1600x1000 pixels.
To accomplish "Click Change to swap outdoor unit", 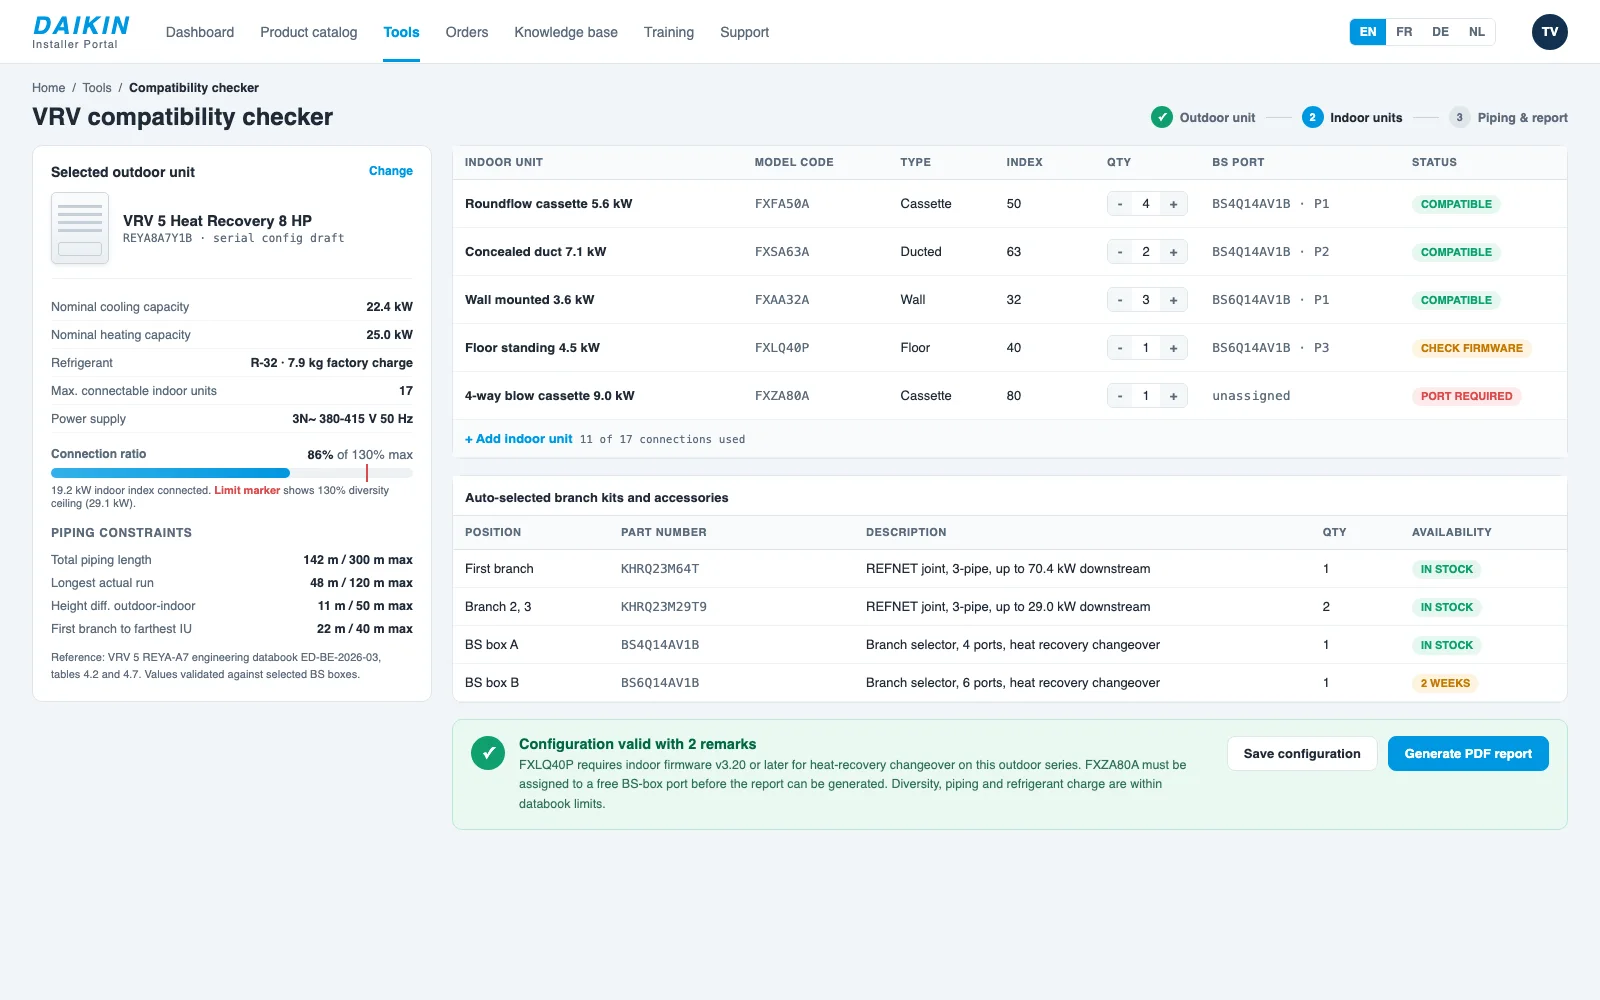I will [391, 171].
